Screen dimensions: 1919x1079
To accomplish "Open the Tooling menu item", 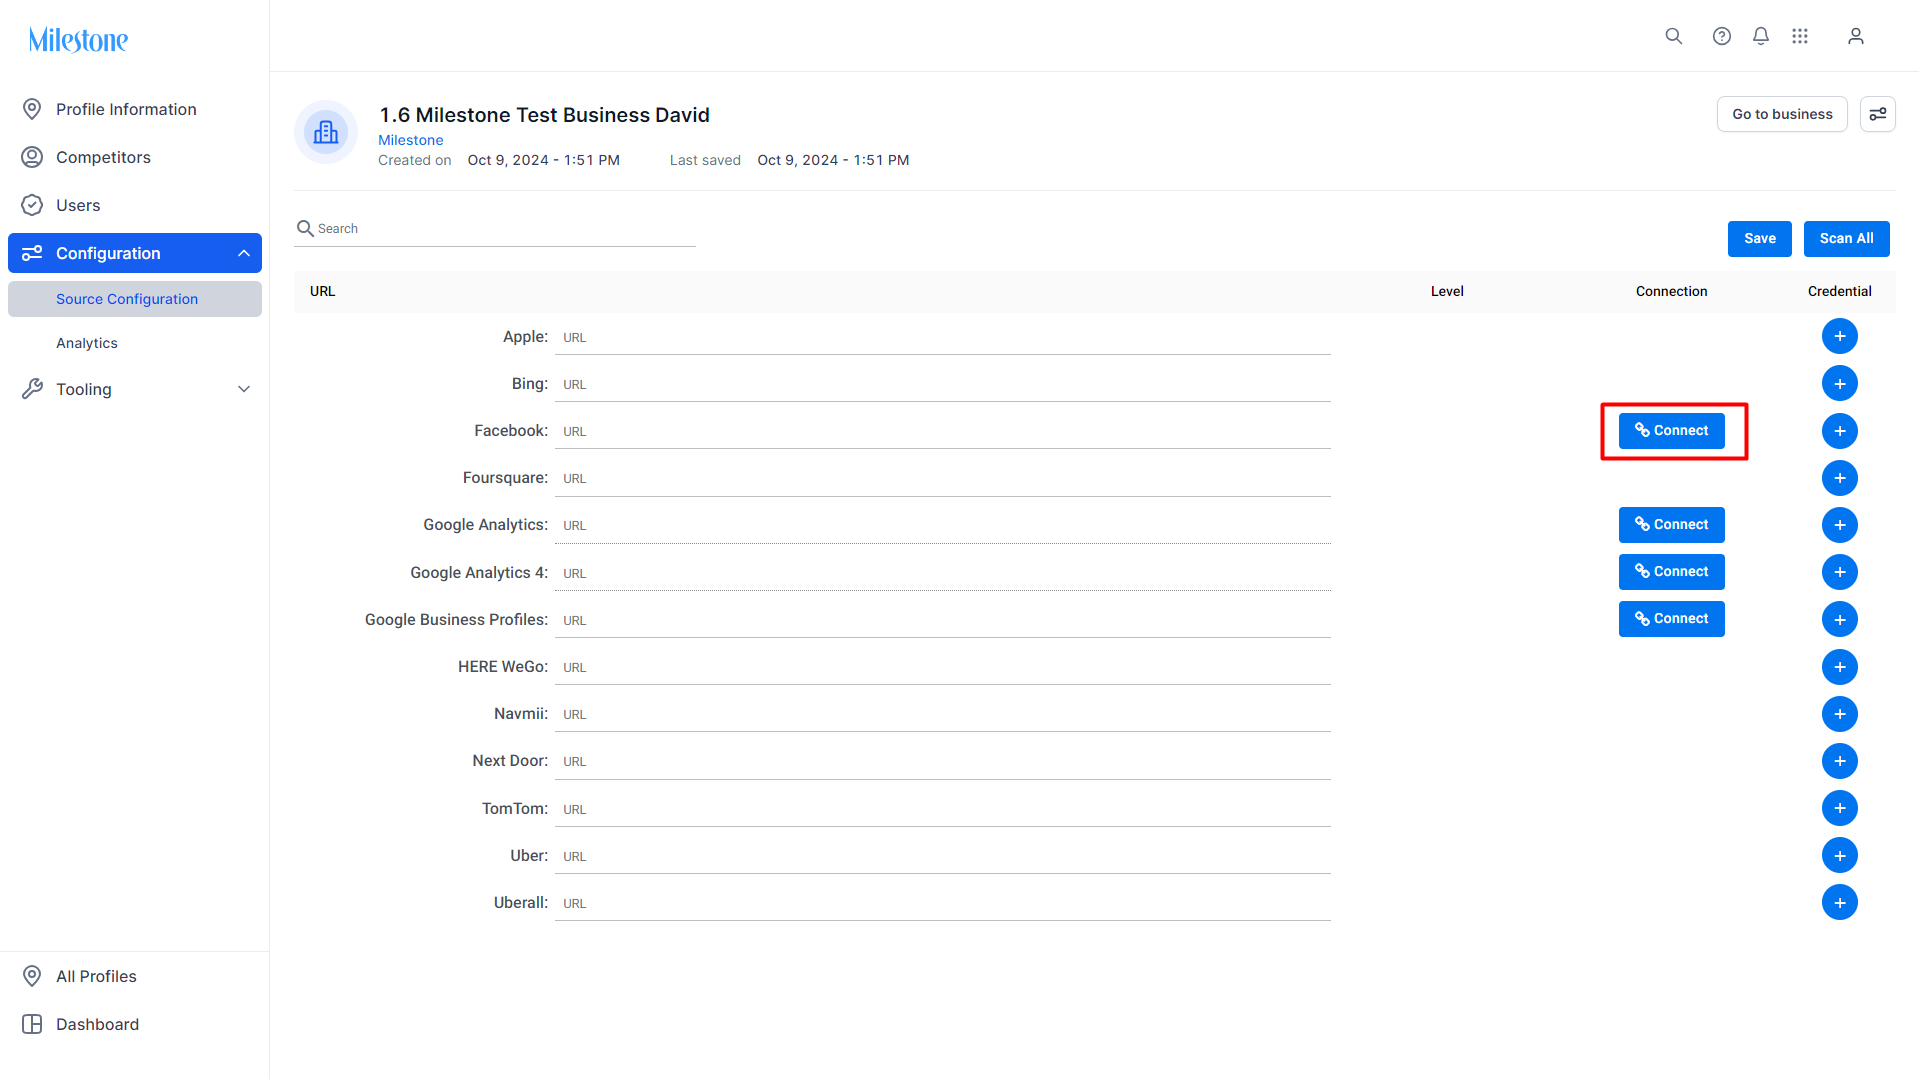I will click(135, 389).
